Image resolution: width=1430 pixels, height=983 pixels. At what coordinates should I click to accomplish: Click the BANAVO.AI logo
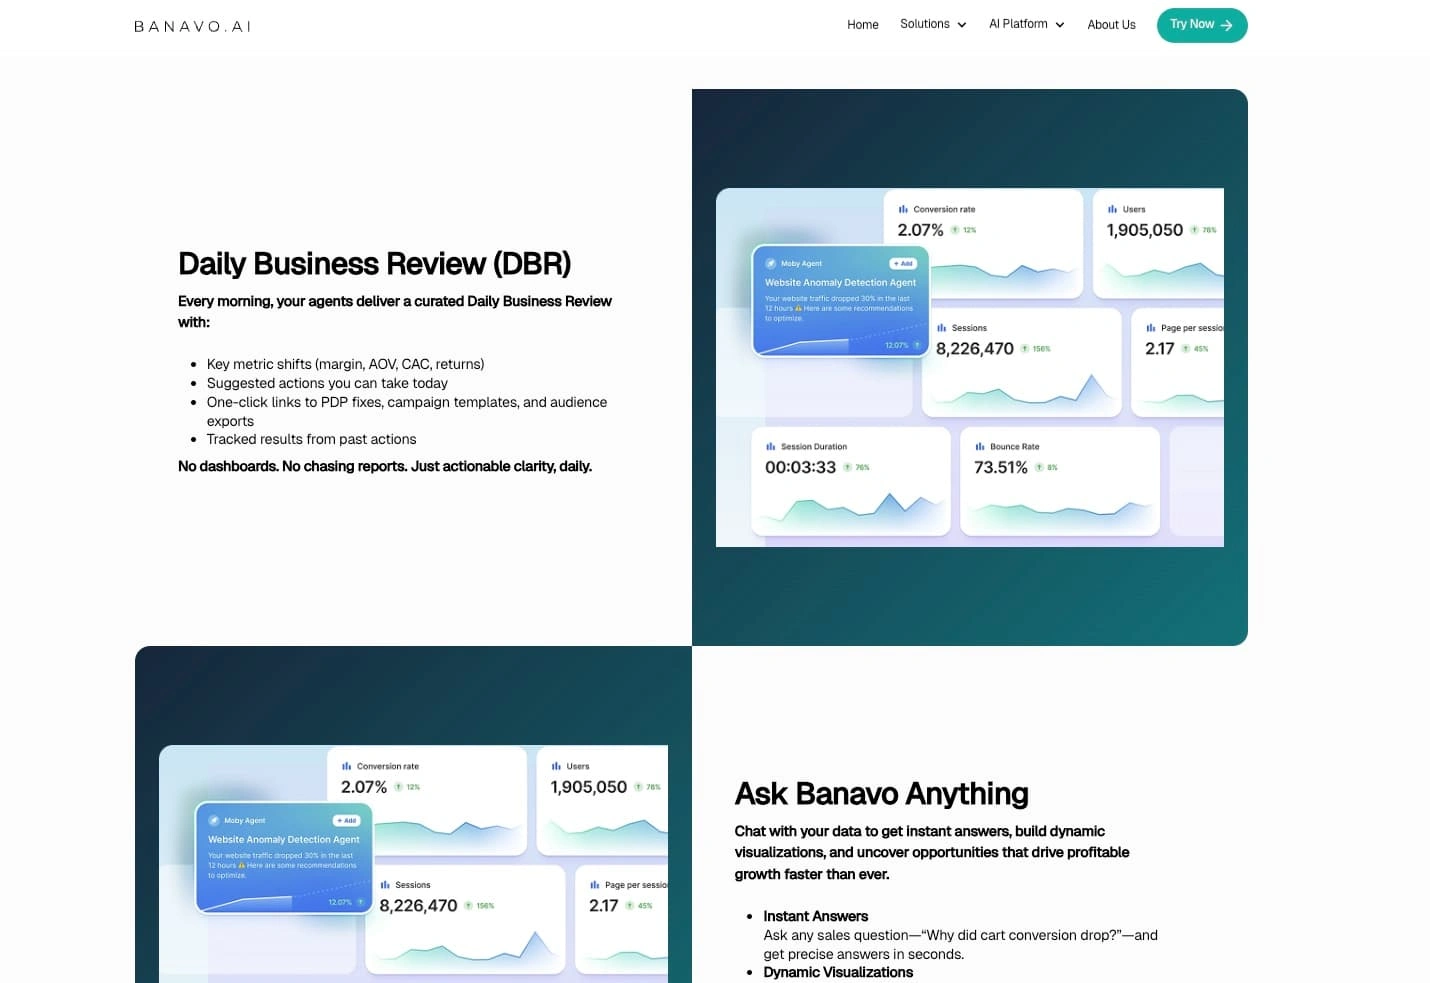coord(193,26)
